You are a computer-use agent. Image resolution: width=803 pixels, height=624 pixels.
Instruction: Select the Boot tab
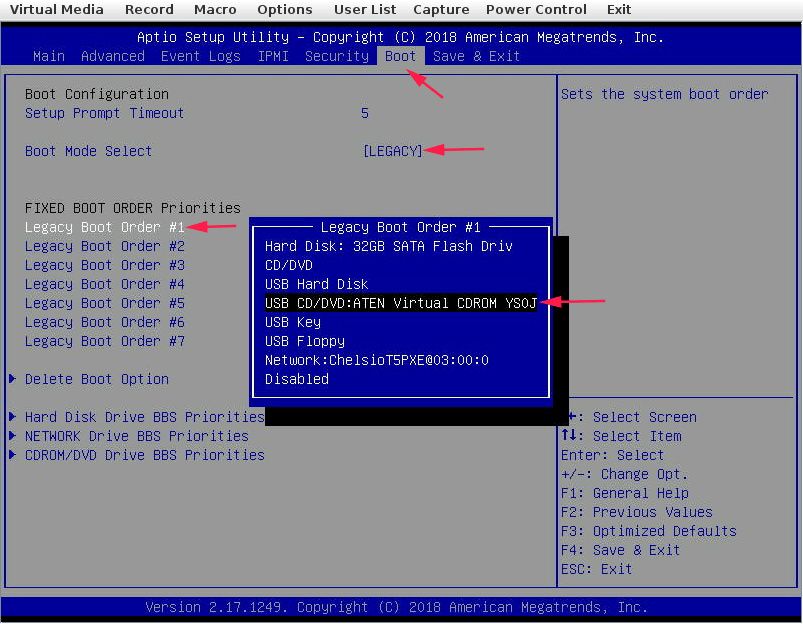400,56
